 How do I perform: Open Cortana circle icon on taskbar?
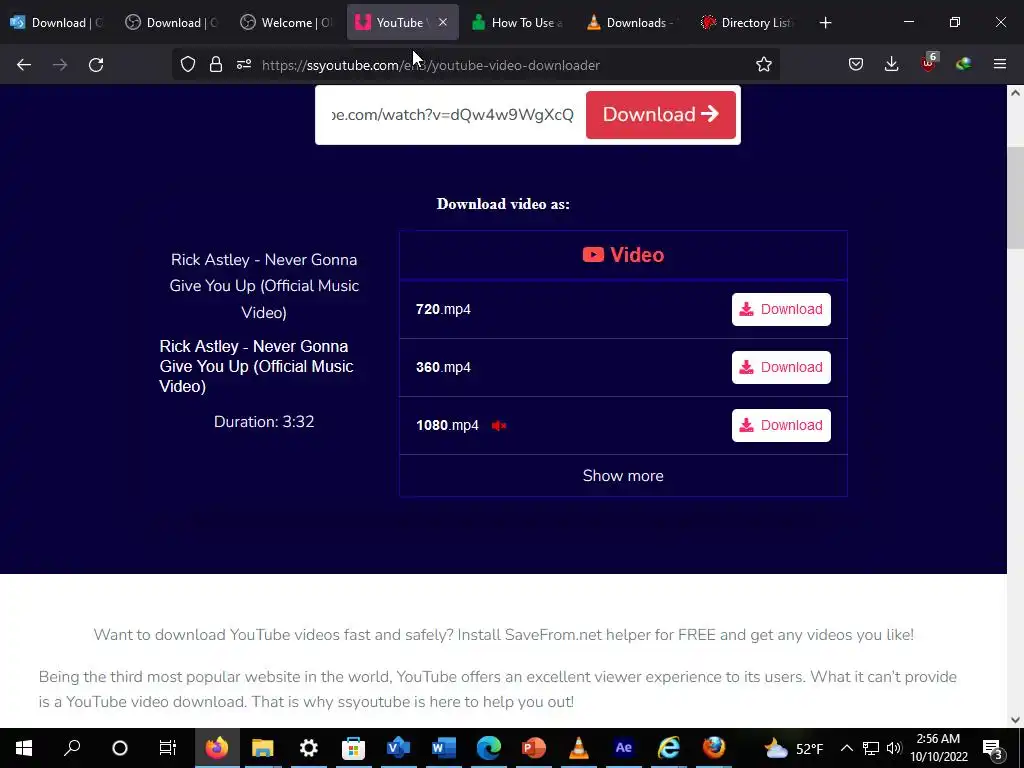(x=120, y=748)
